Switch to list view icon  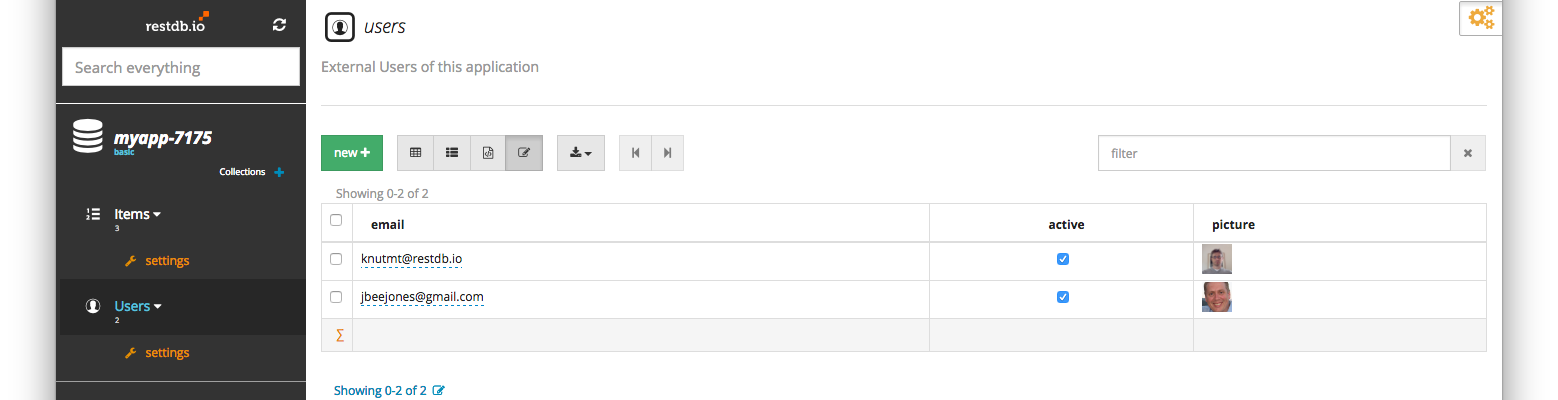(x=452, y=153)
